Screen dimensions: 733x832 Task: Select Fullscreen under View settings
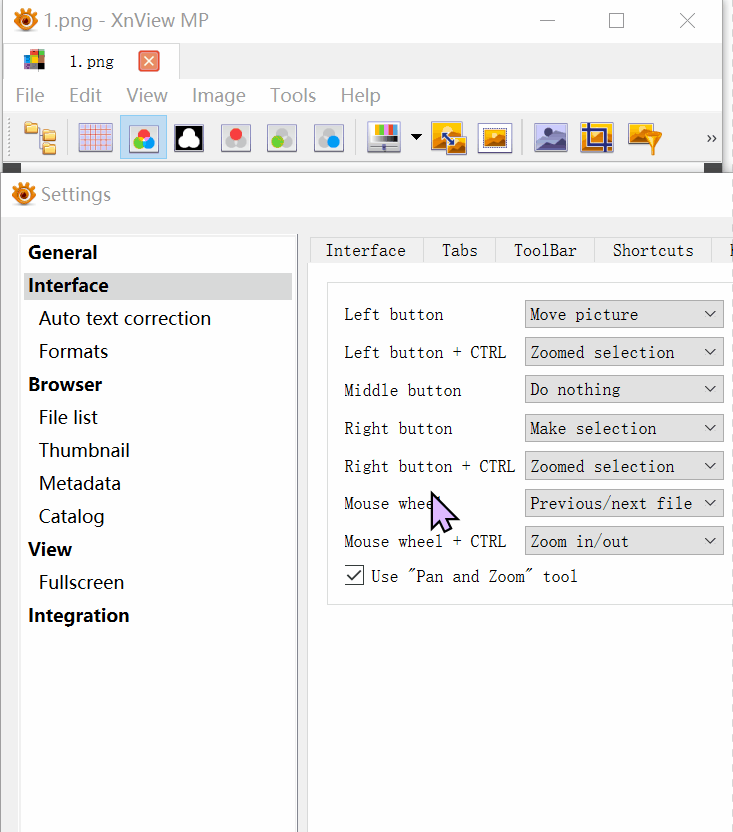point(82,583)
